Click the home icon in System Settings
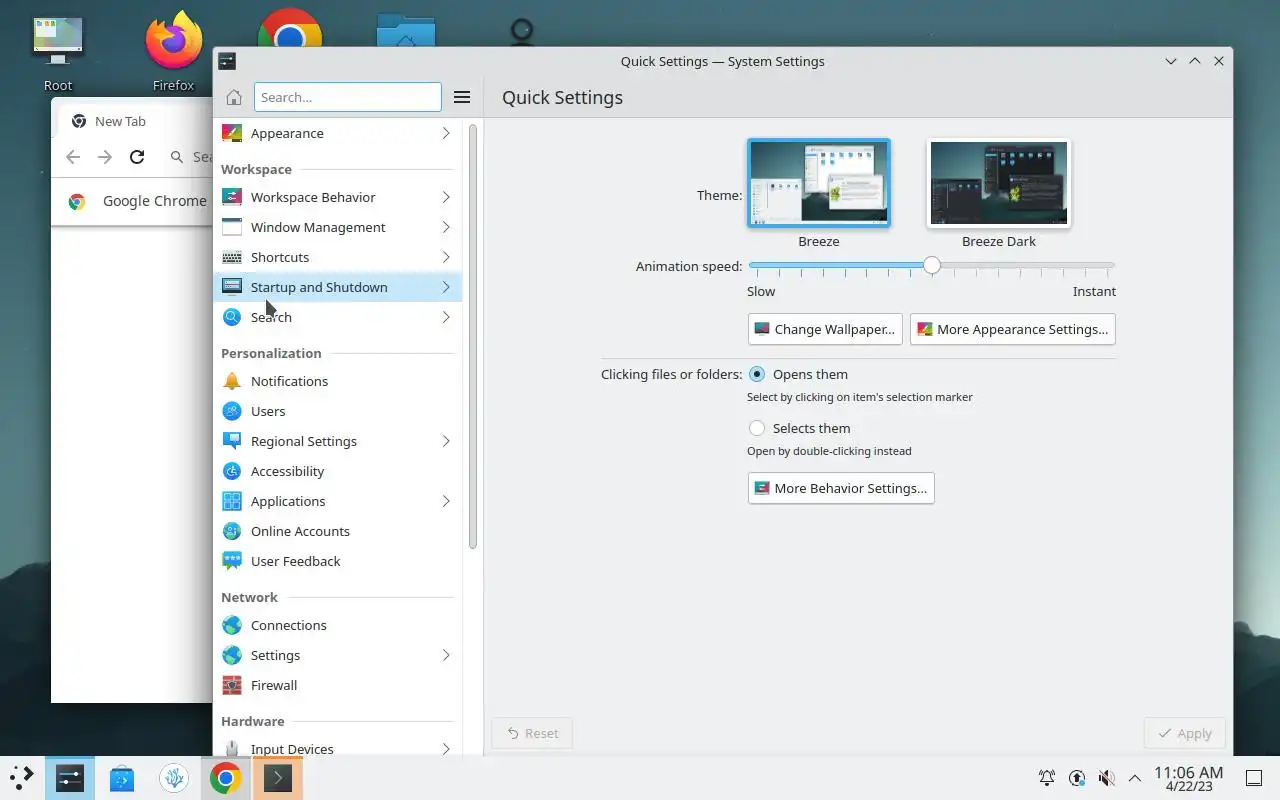 coord(233,97)
